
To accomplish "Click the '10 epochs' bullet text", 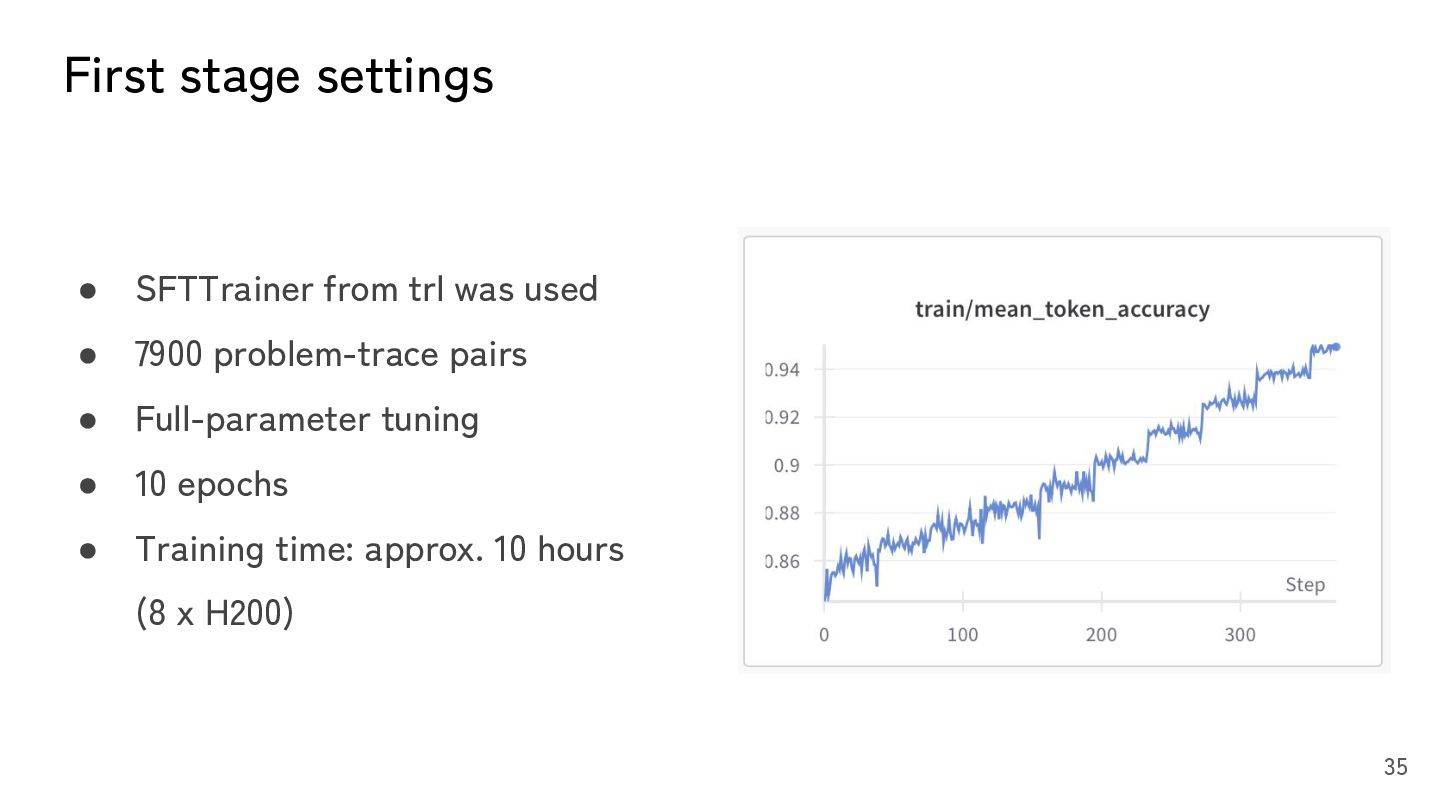I will [x=212, y=485].
